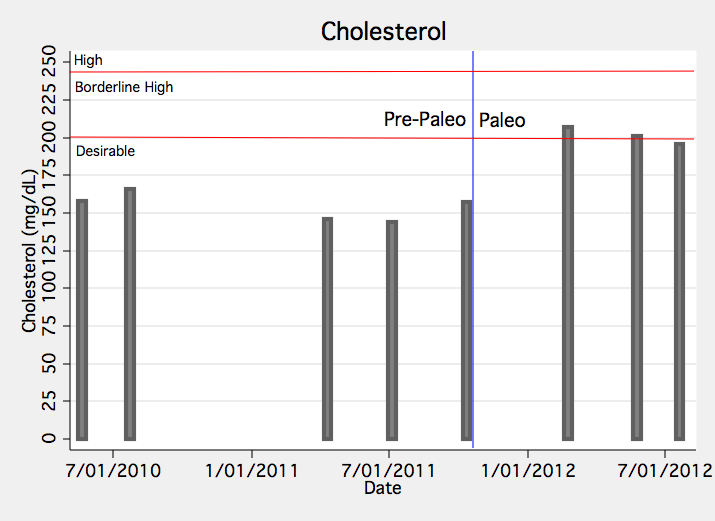Select the "Desirable" range label

click(105, 151)
